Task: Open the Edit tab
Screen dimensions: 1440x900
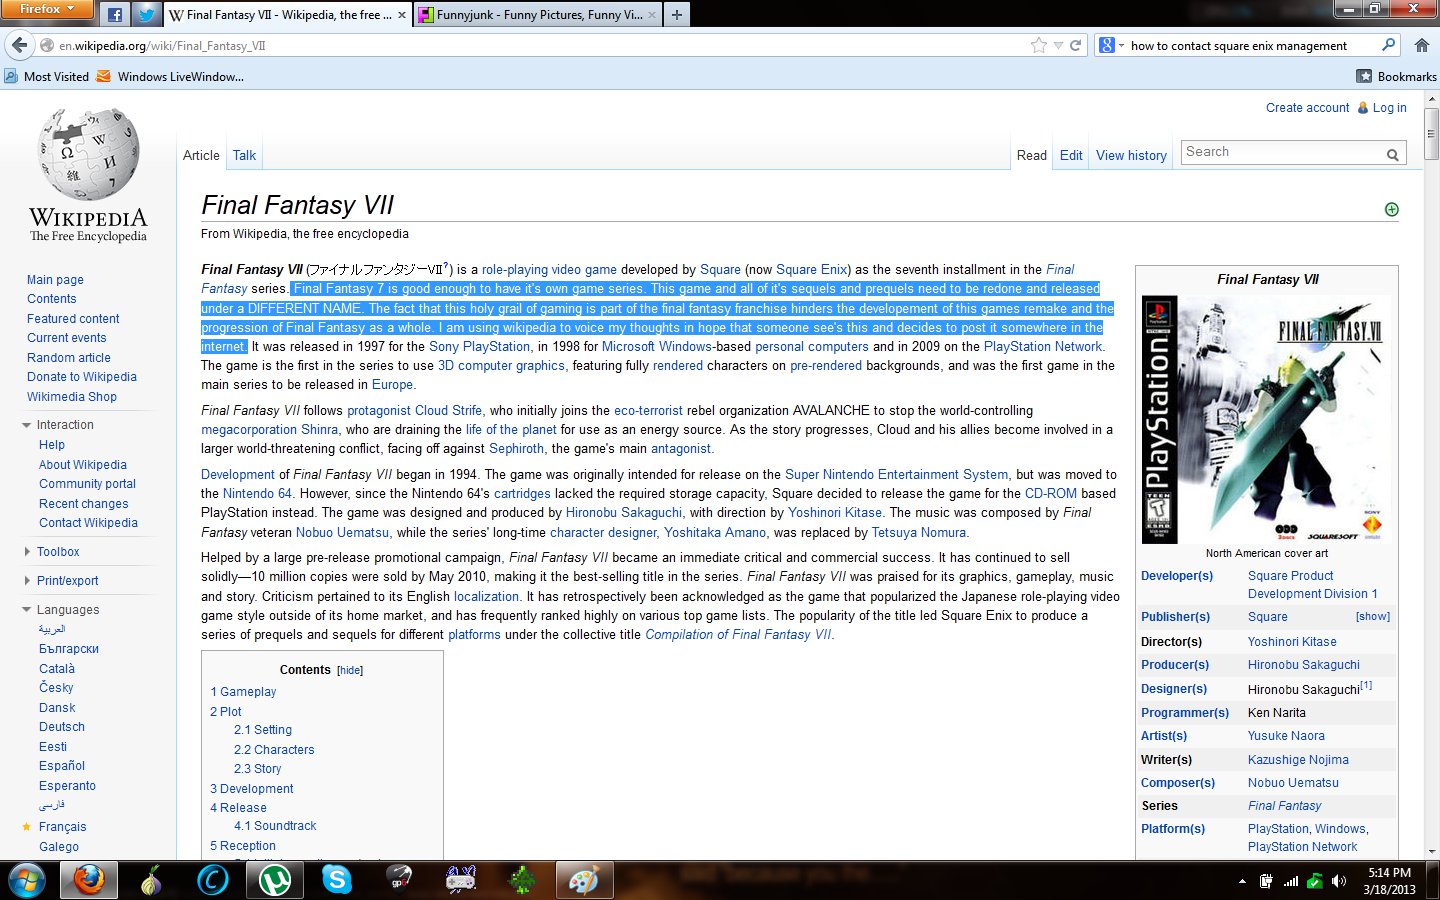Action: point(1071,155)
